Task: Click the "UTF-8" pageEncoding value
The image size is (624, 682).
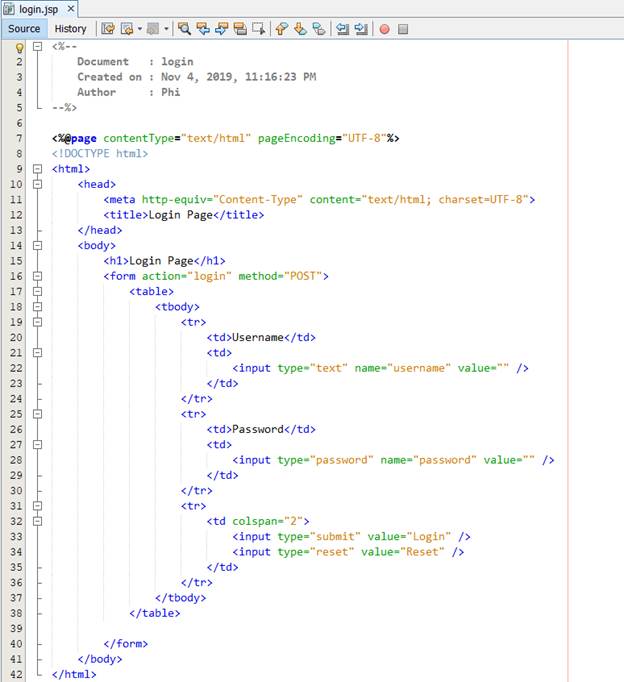Action: click(x=364, y=138)
